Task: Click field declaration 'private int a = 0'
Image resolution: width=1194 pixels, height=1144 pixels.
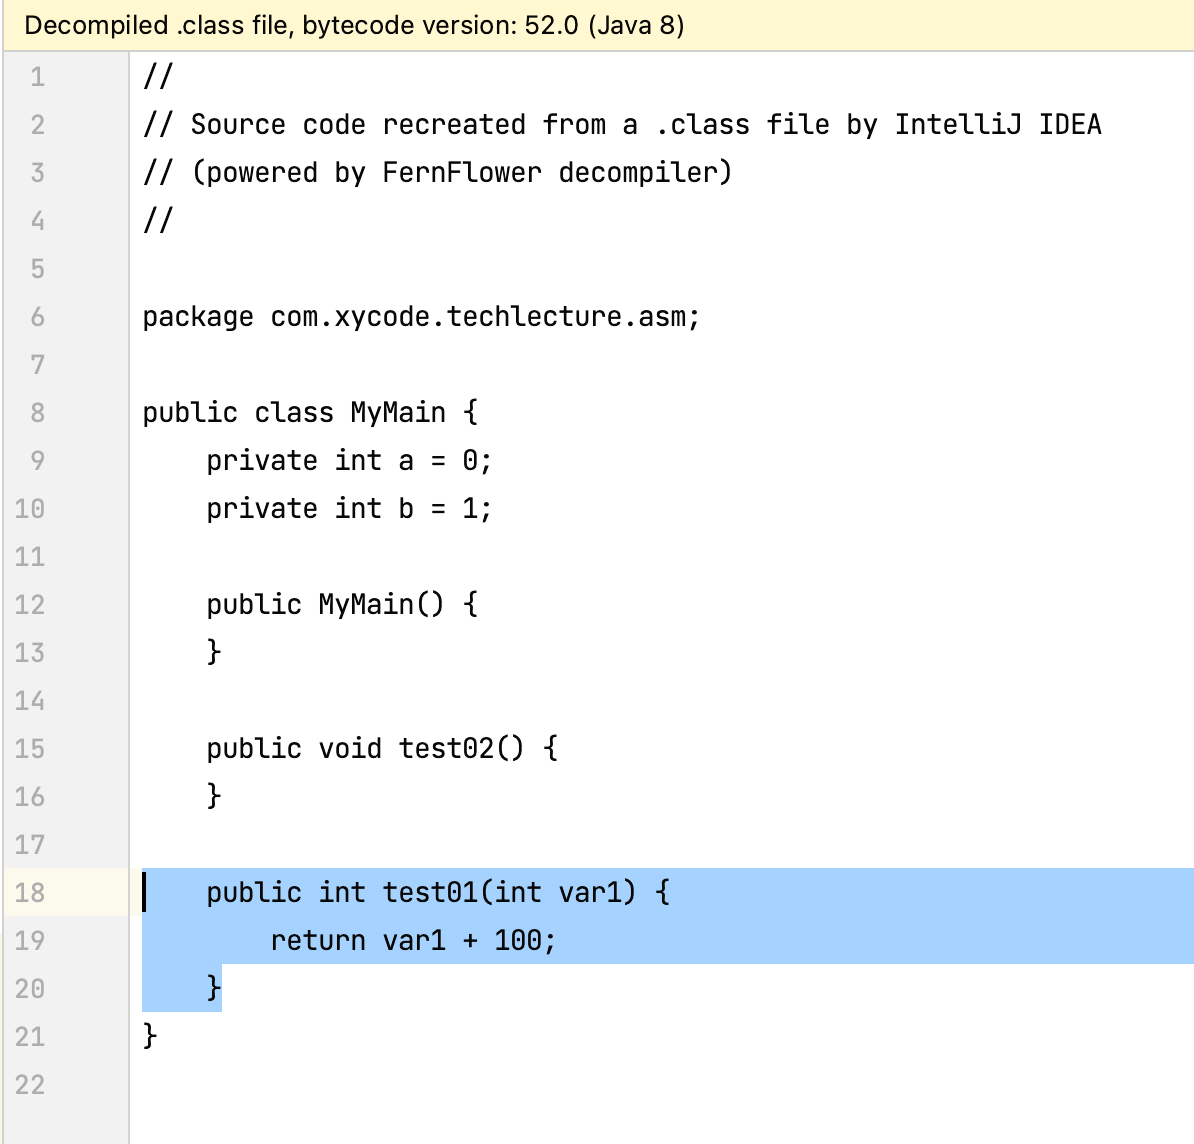Action: [348, 461]
